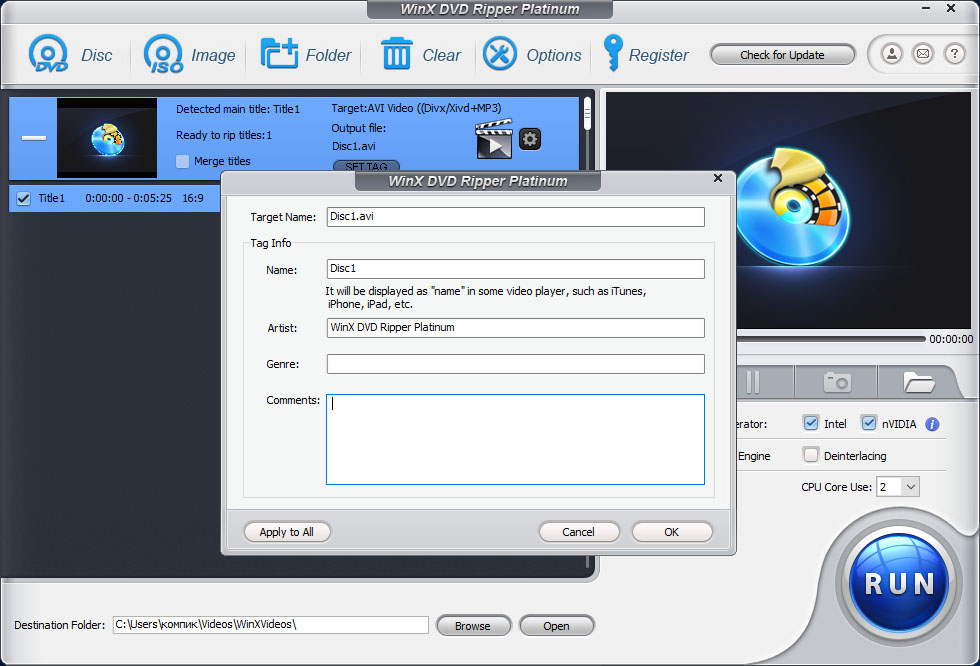Image resolution: width=980 pixels, height=666 pixels.
Task: Click the Folder toolbar label
Action: point(328,56)
